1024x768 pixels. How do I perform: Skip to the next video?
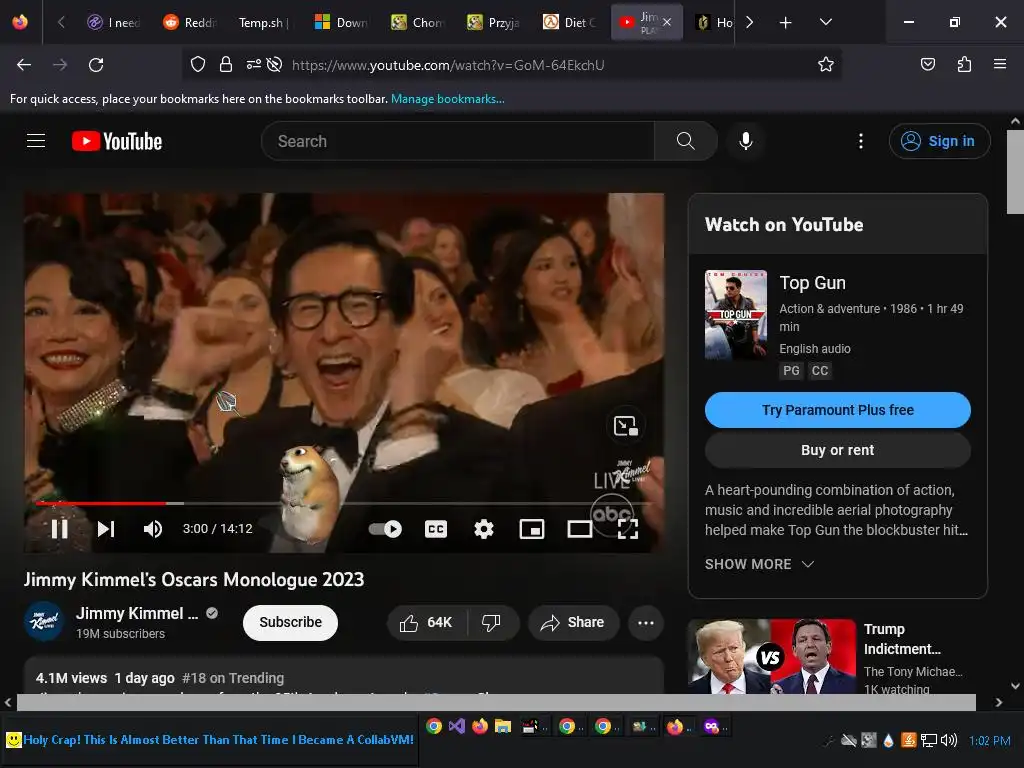[x=106, y=529]
